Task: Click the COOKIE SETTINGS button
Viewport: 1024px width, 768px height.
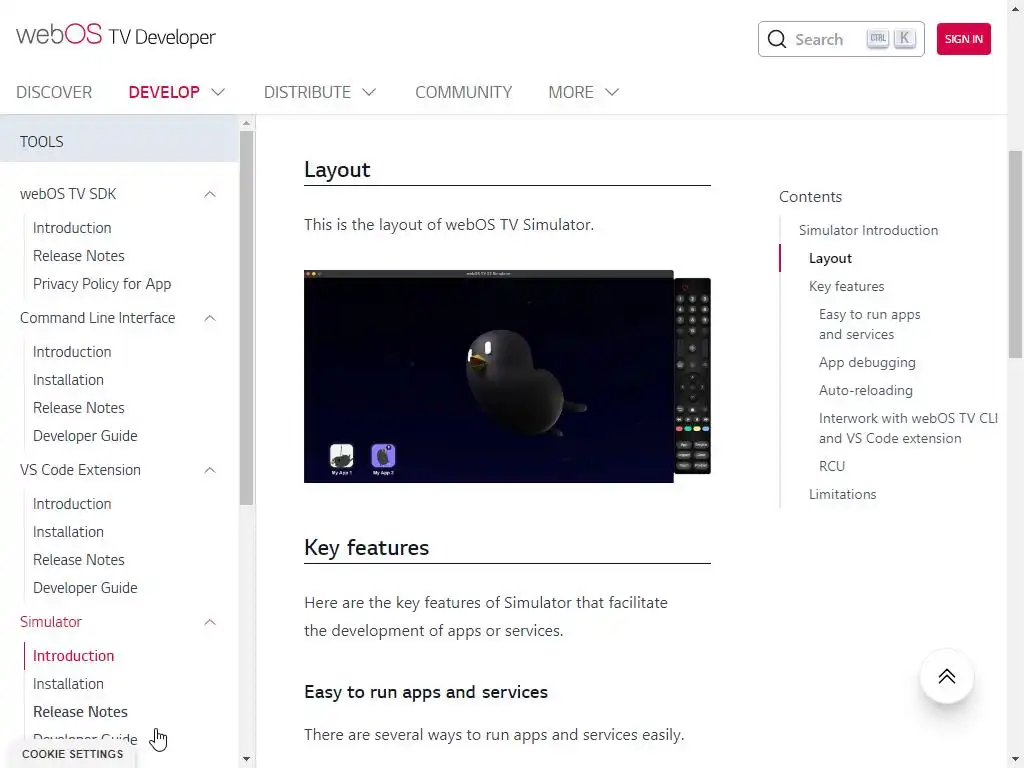Action: (72, 754)
